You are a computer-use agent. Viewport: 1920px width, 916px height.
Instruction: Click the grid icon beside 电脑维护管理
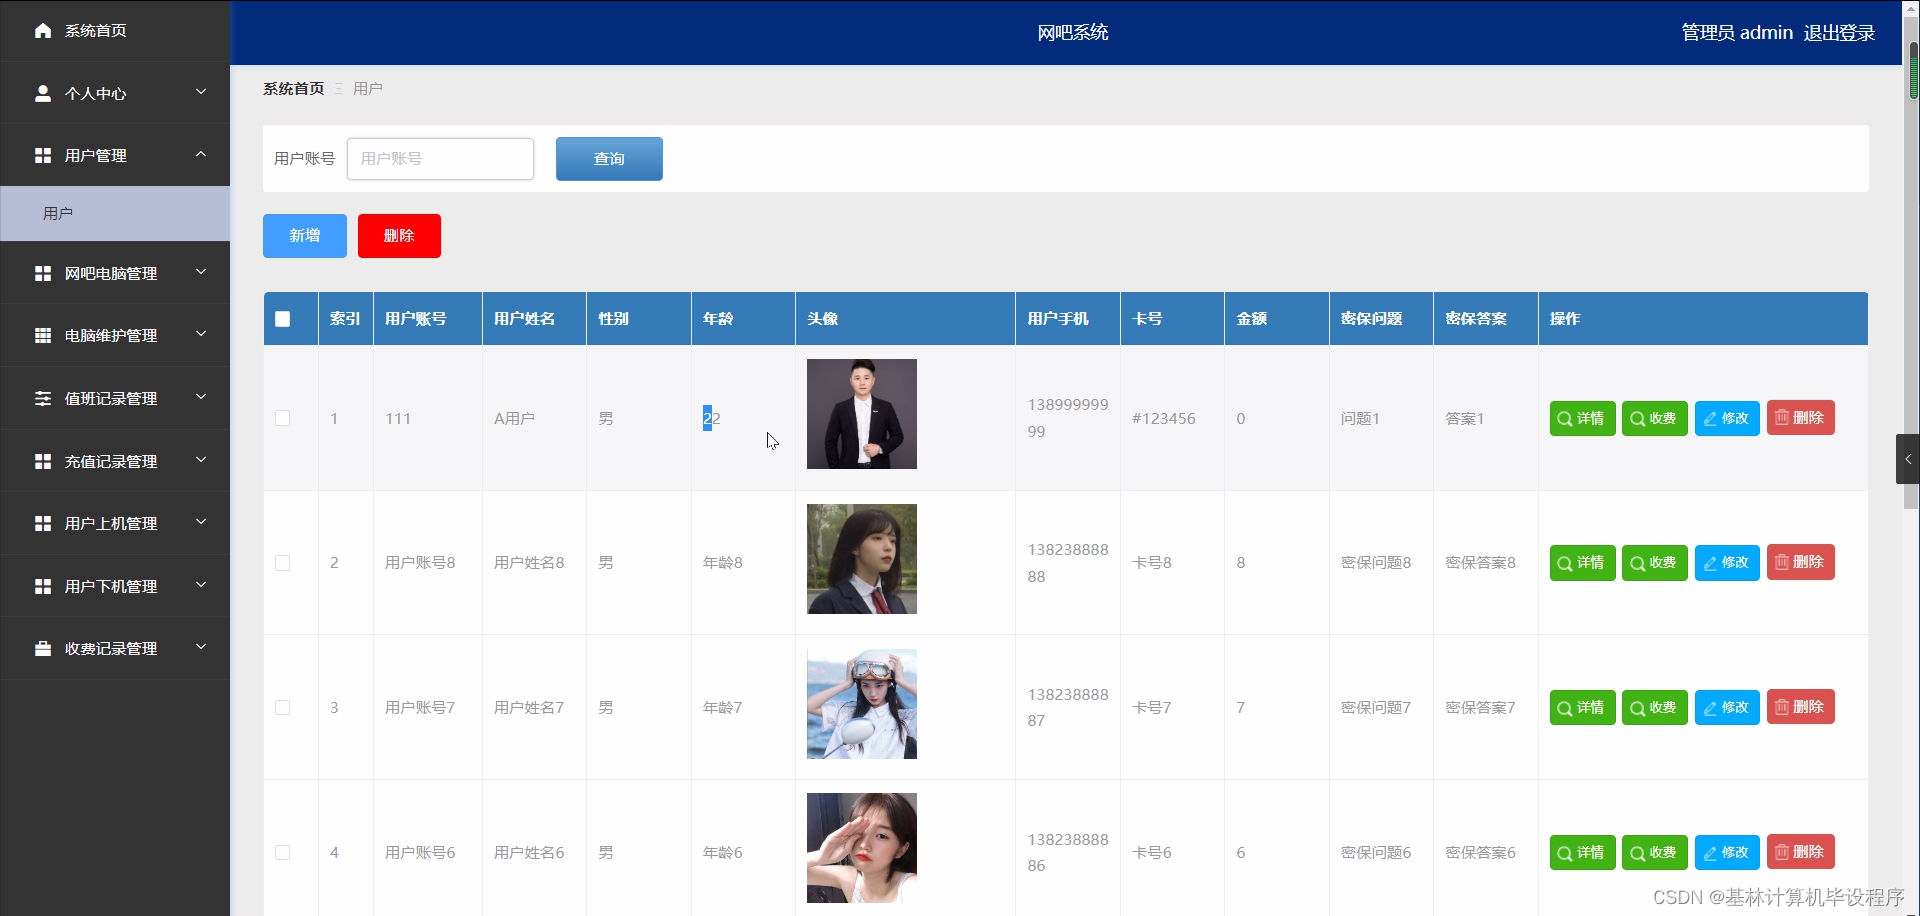[x=42, y=334]
